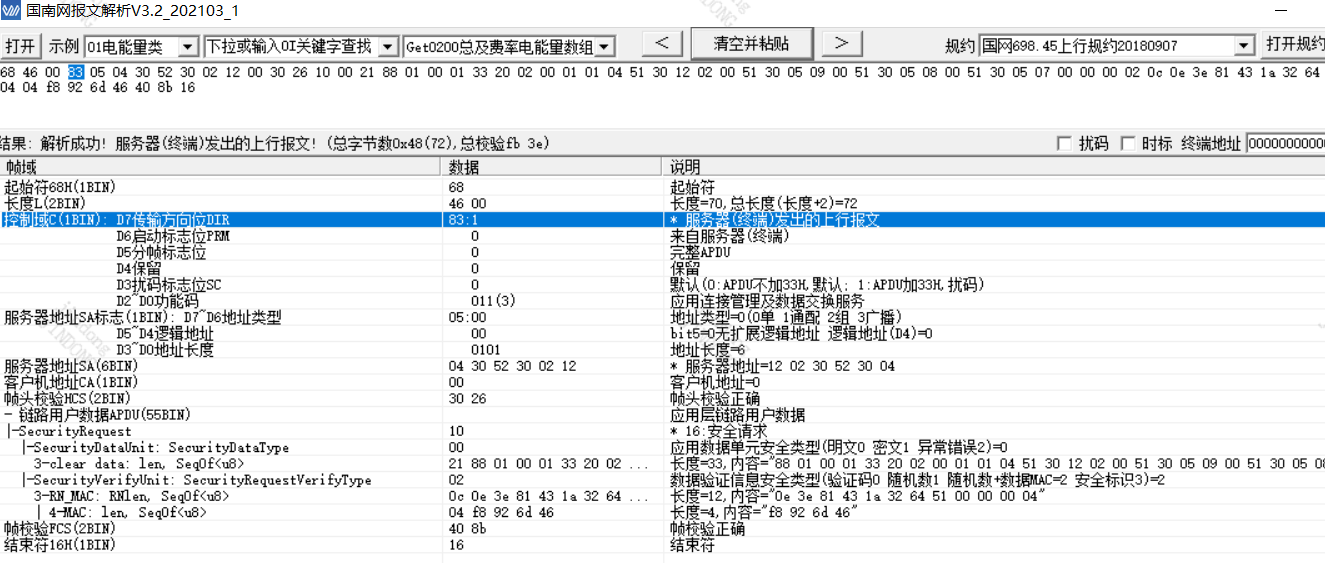The width and height of the screenshot is (1325, 563).
Task: Click data cell '04 f8 92 6d 46'
Action: tap(501, 512)
